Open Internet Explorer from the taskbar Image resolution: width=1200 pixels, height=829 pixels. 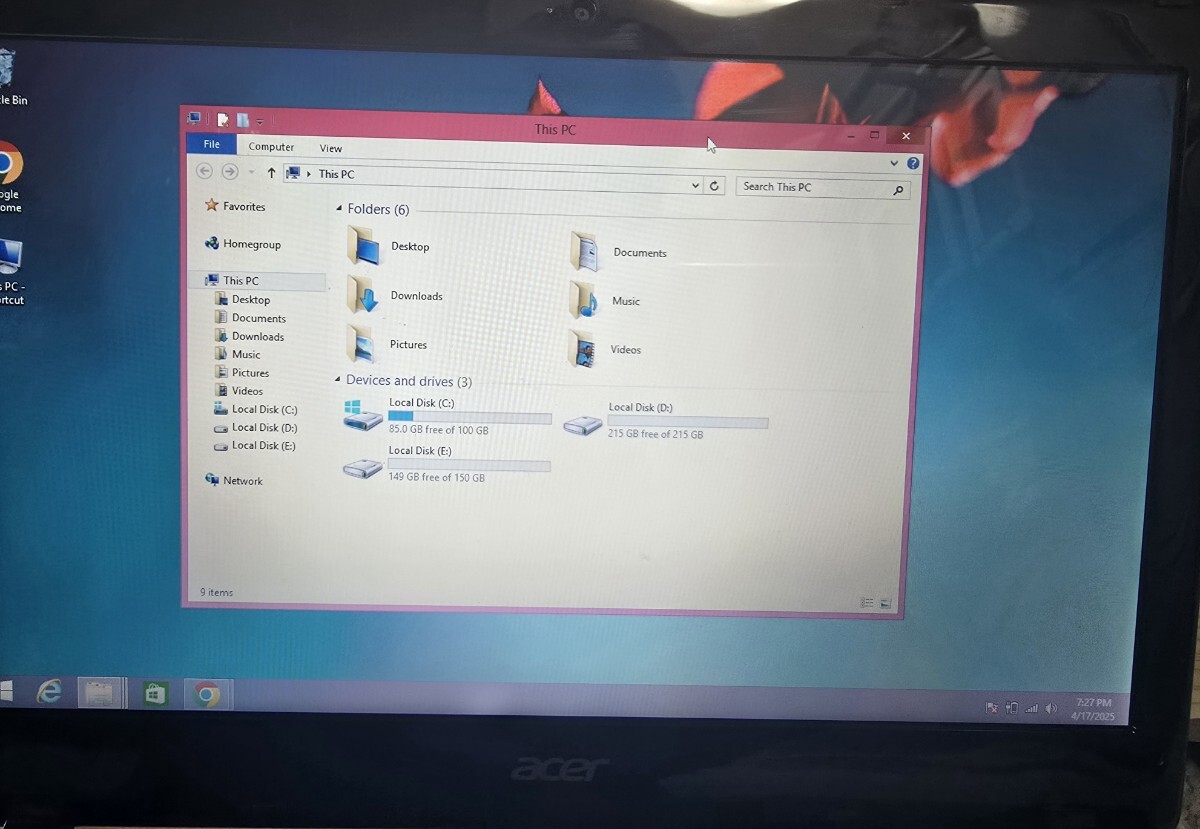point(48,691)
